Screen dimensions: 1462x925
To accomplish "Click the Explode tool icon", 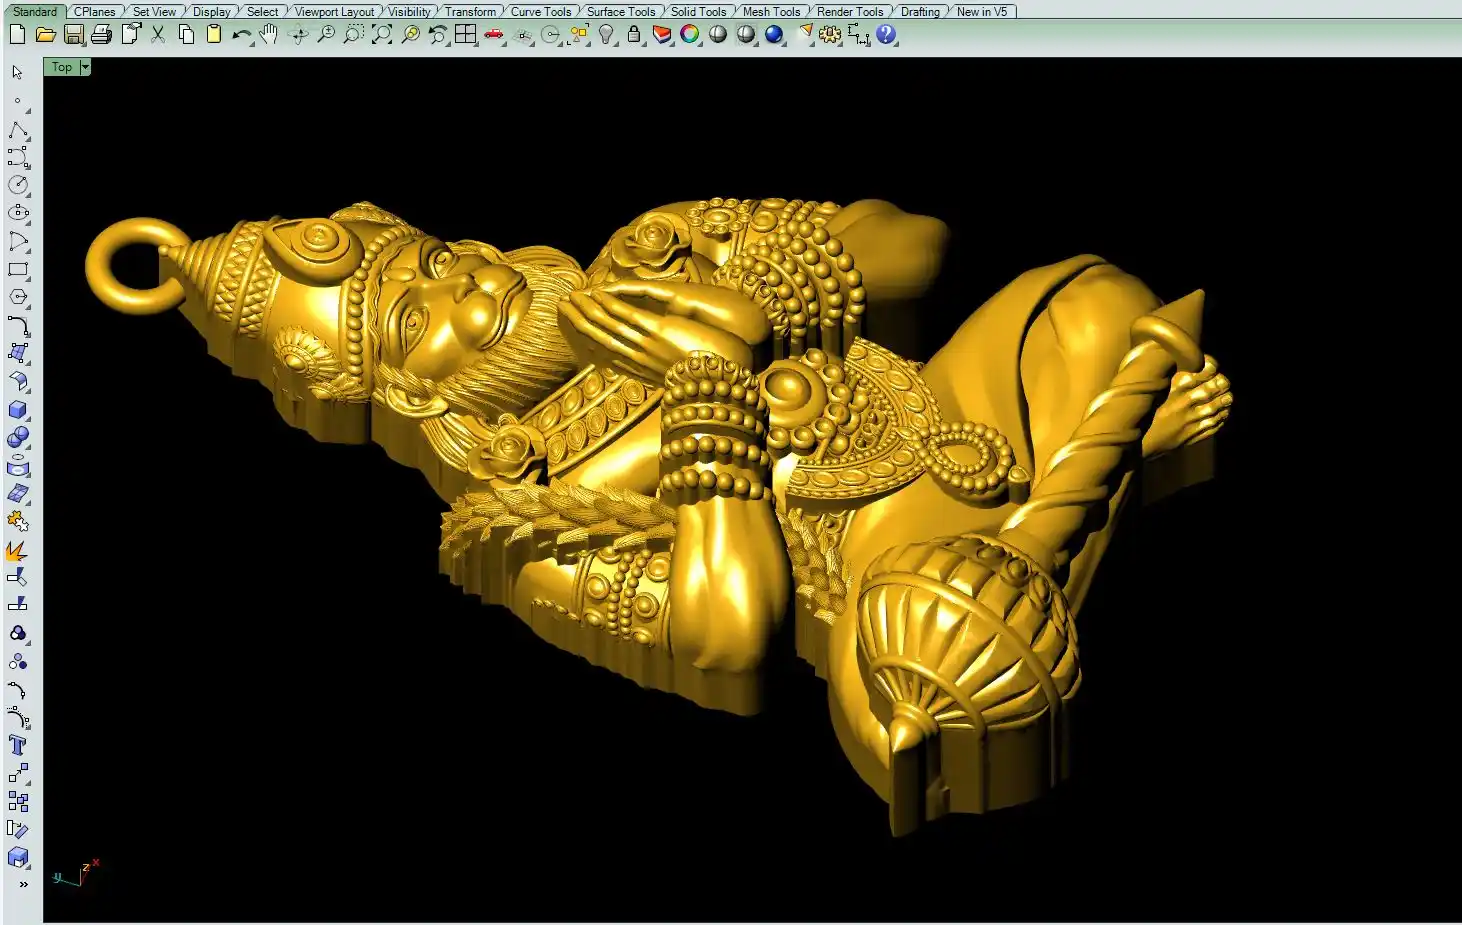I will (18, 550).
